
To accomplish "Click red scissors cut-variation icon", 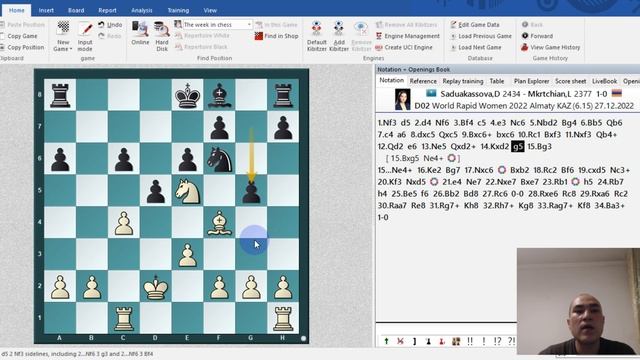I will pos(400,341).
